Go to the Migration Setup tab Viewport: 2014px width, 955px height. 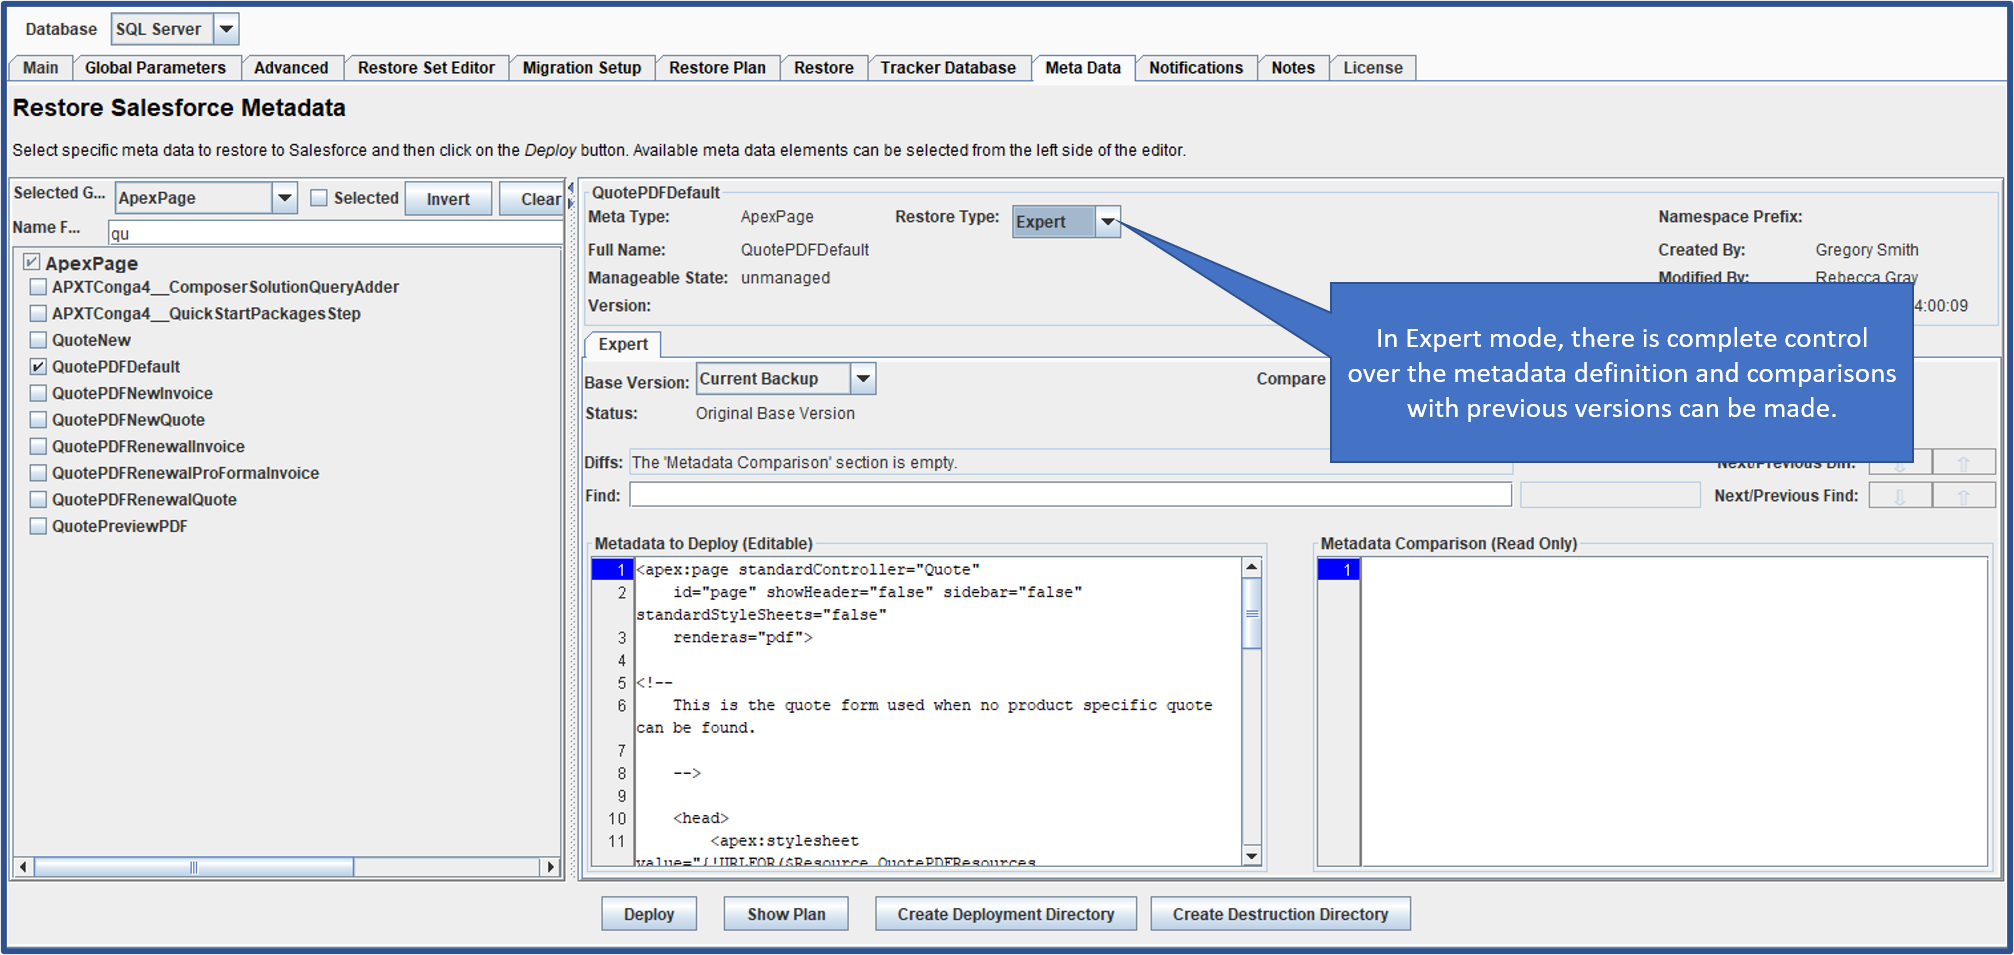pyautogui.click(x=582, y=68)
